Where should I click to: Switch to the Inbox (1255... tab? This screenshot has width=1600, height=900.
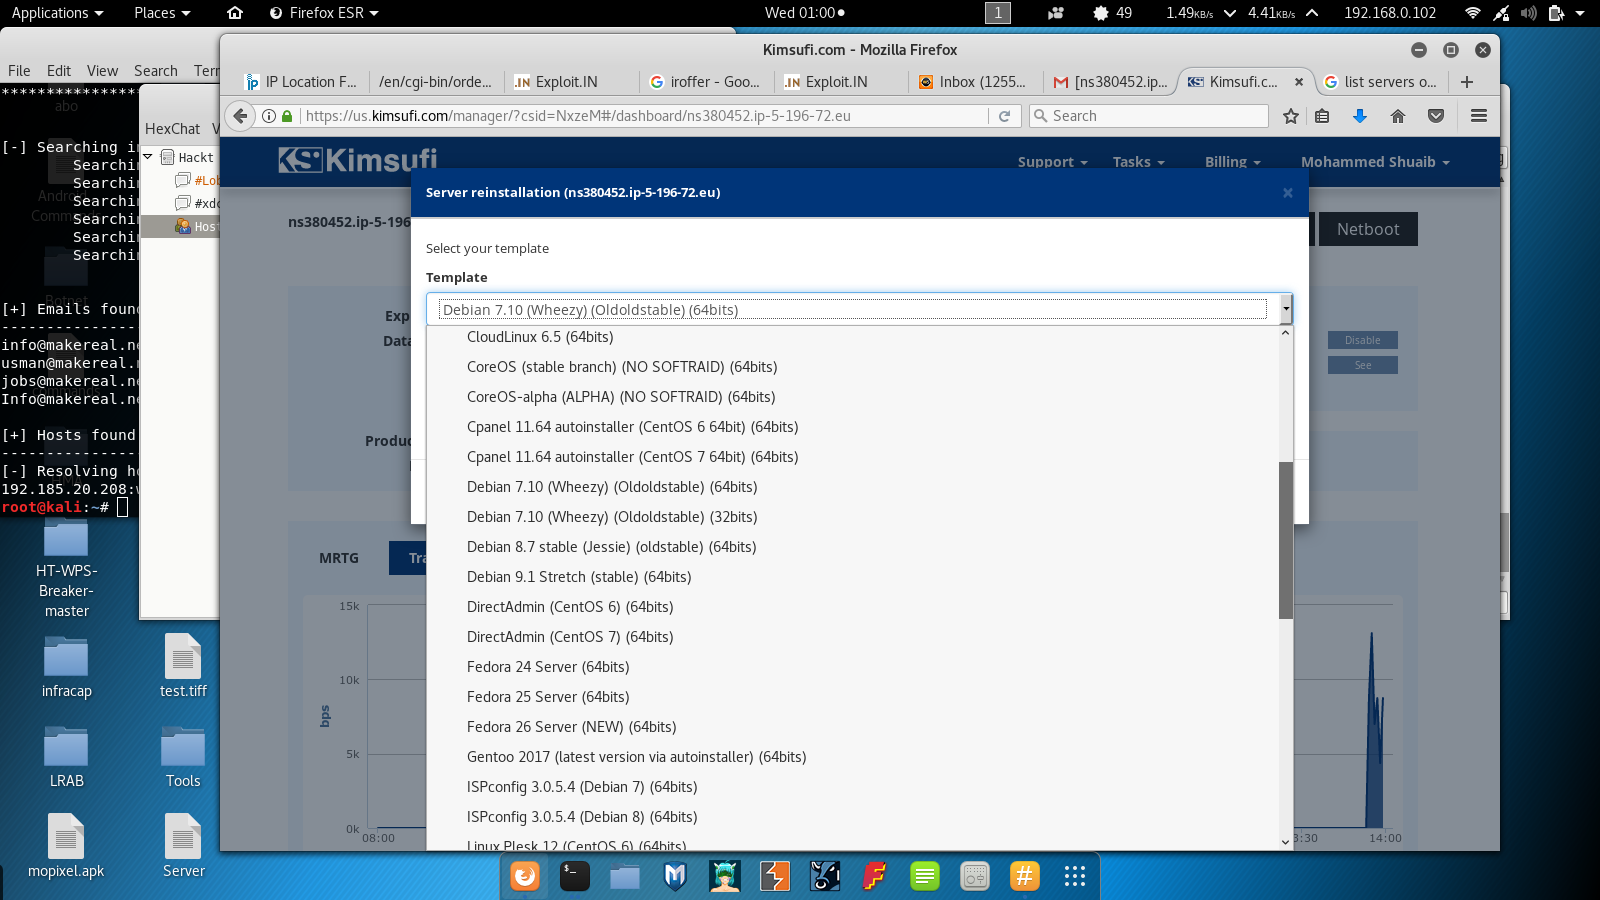click(x=973, y=82)
